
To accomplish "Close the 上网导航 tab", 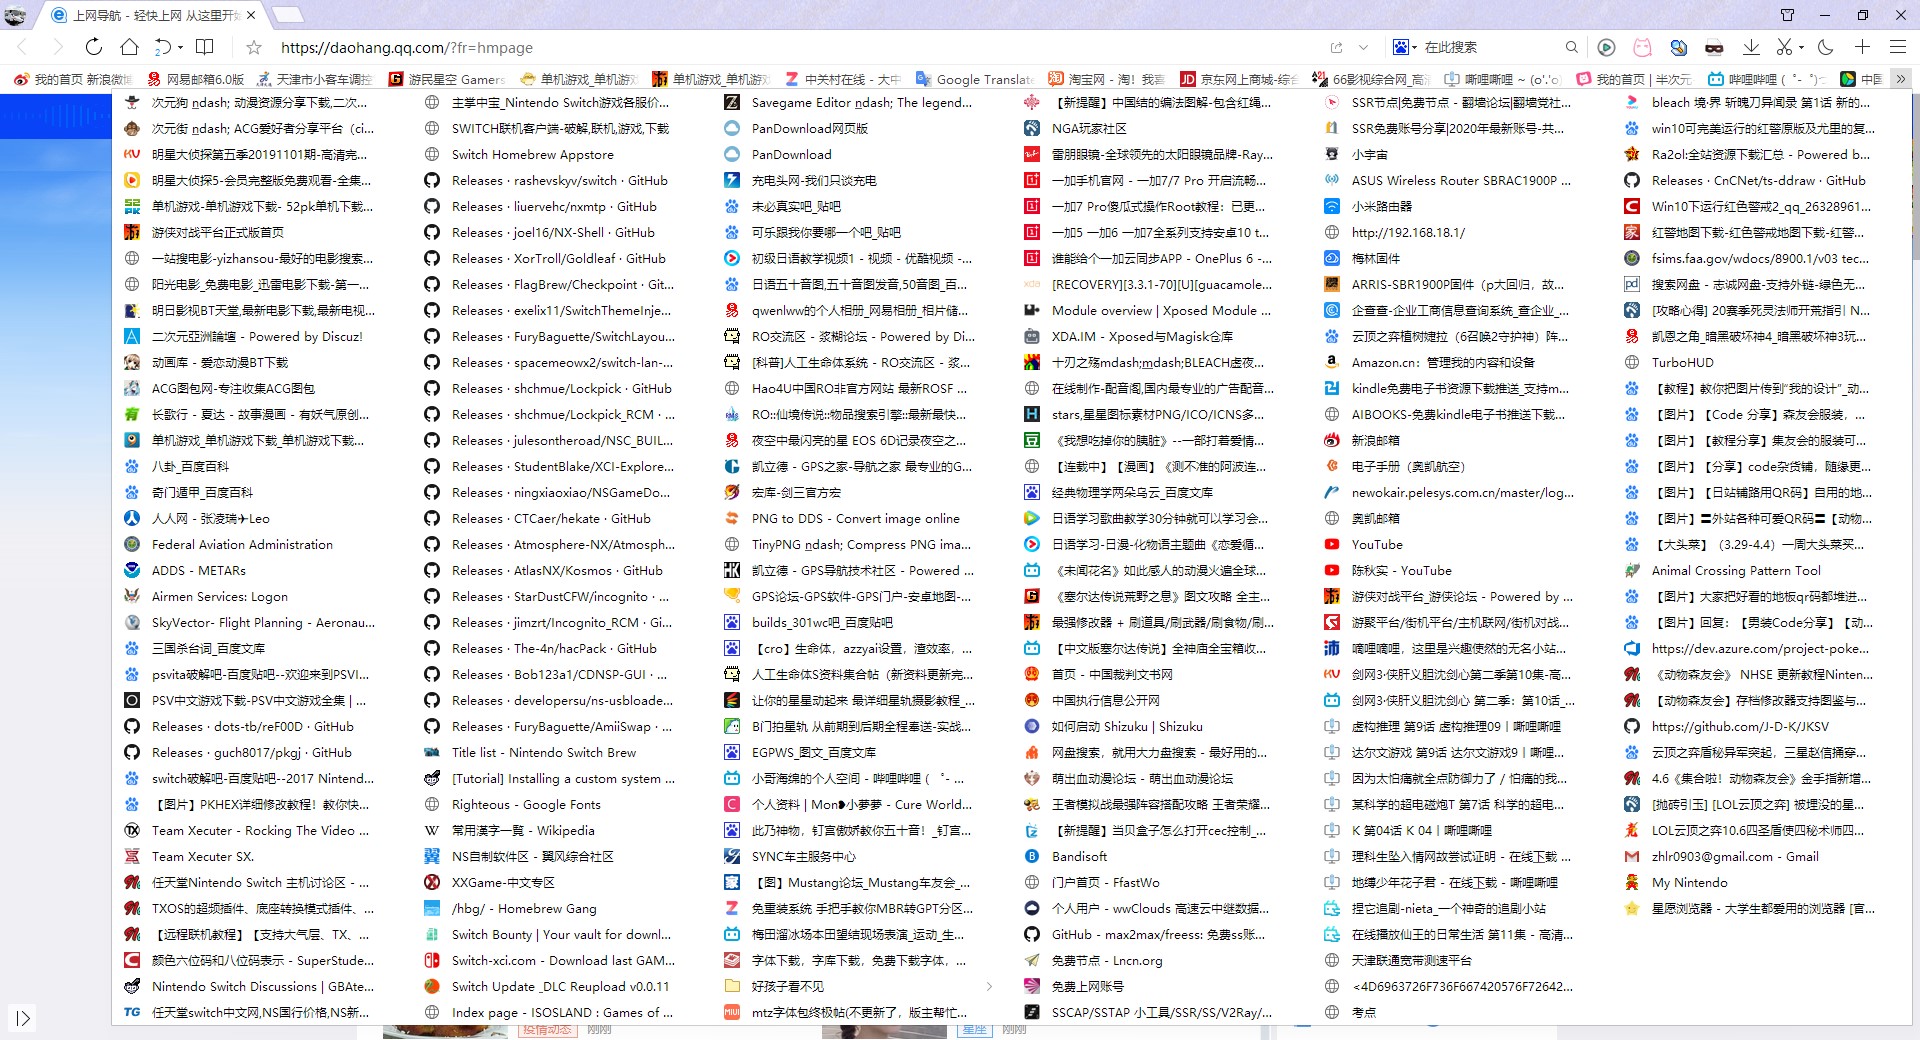I will tap(250, 15).
